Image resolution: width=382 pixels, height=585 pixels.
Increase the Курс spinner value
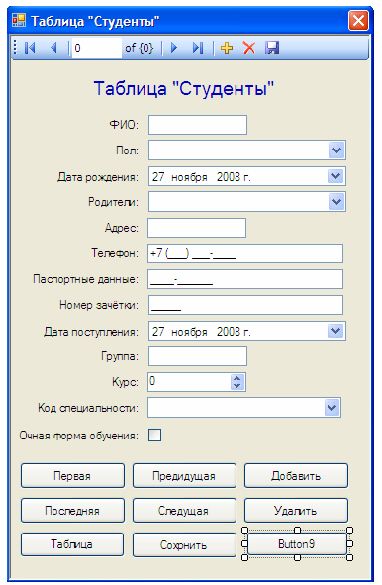tap(237, 378)
